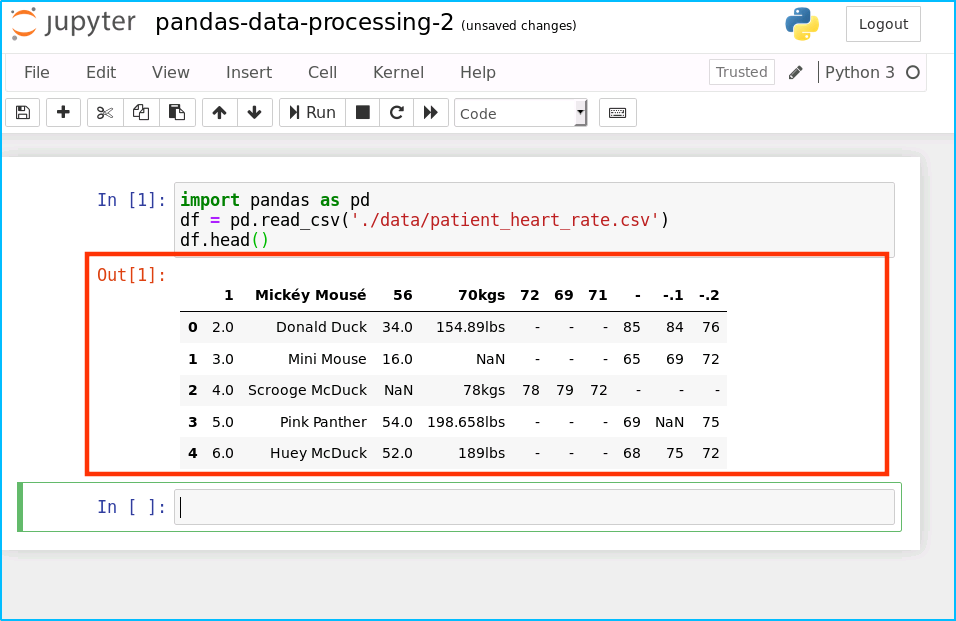Click the In [1] prompt
Viewport: 956px width, 621px height.
131,200
